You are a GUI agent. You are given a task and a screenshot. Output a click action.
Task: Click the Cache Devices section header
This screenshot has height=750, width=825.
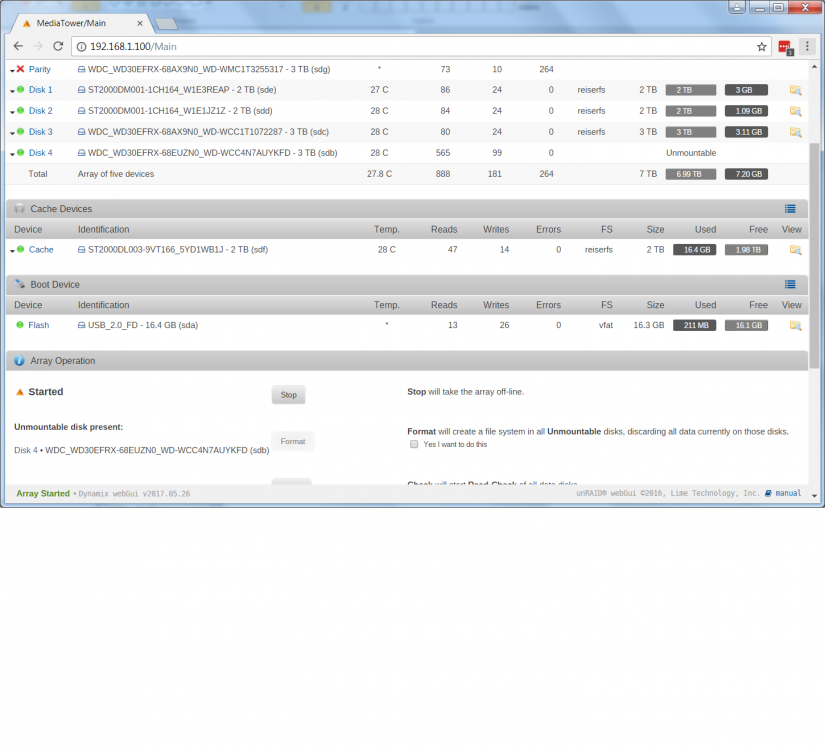point(407,209)
